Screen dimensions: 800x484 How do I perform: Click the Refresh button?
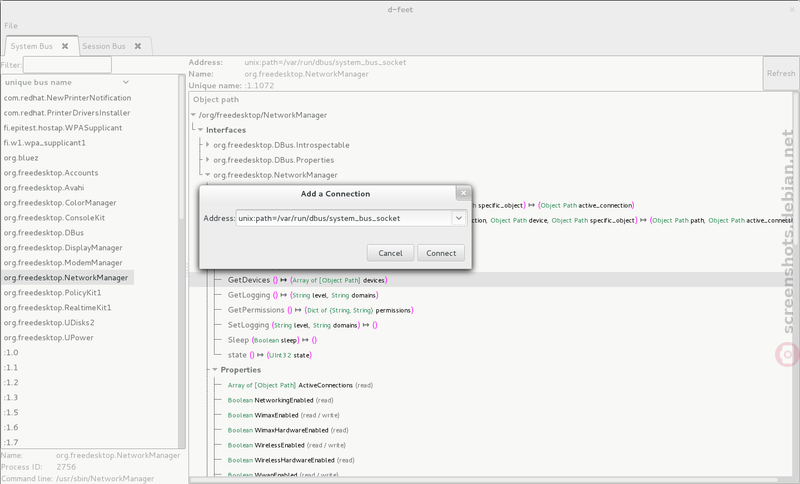point(781,73)
